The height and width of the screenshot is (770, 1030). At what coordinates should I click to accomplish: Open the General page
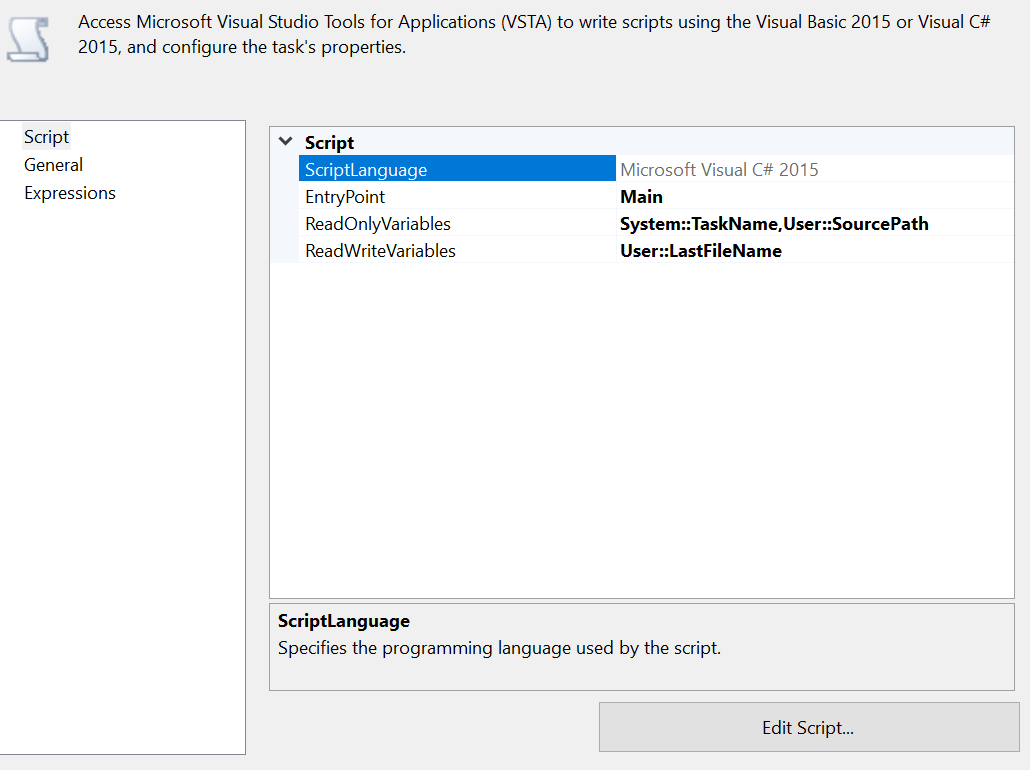pos(53,165)
